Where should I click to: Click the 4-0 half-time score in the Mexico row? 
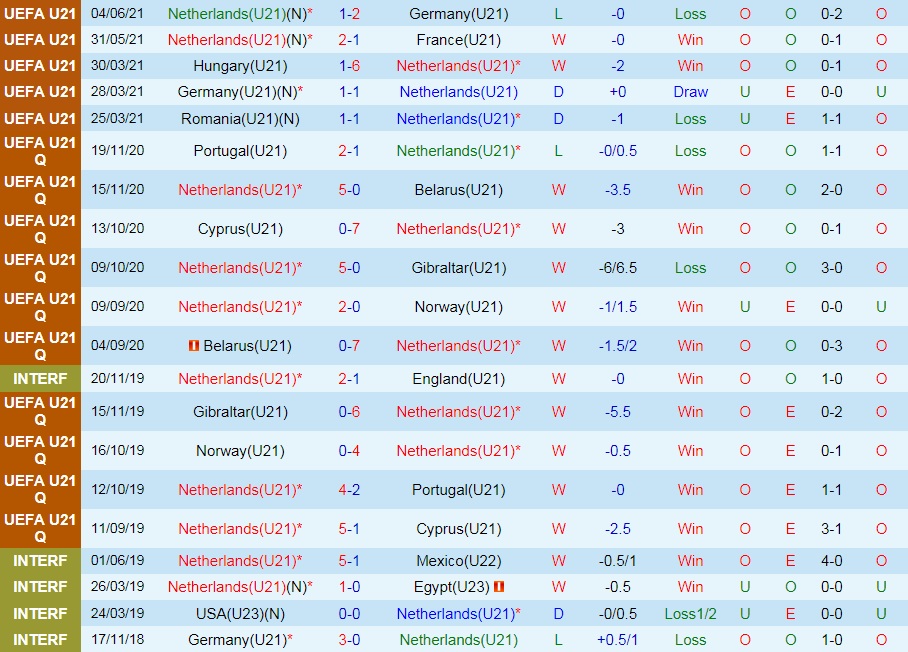[832, 561]
